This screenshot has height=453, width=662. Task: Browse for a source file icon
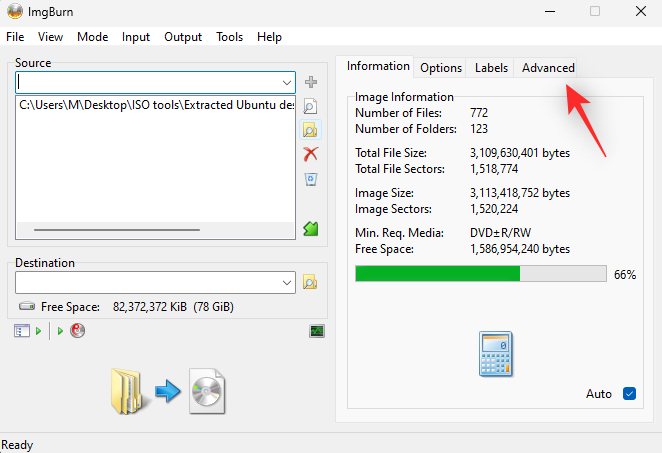coord(310,106)
